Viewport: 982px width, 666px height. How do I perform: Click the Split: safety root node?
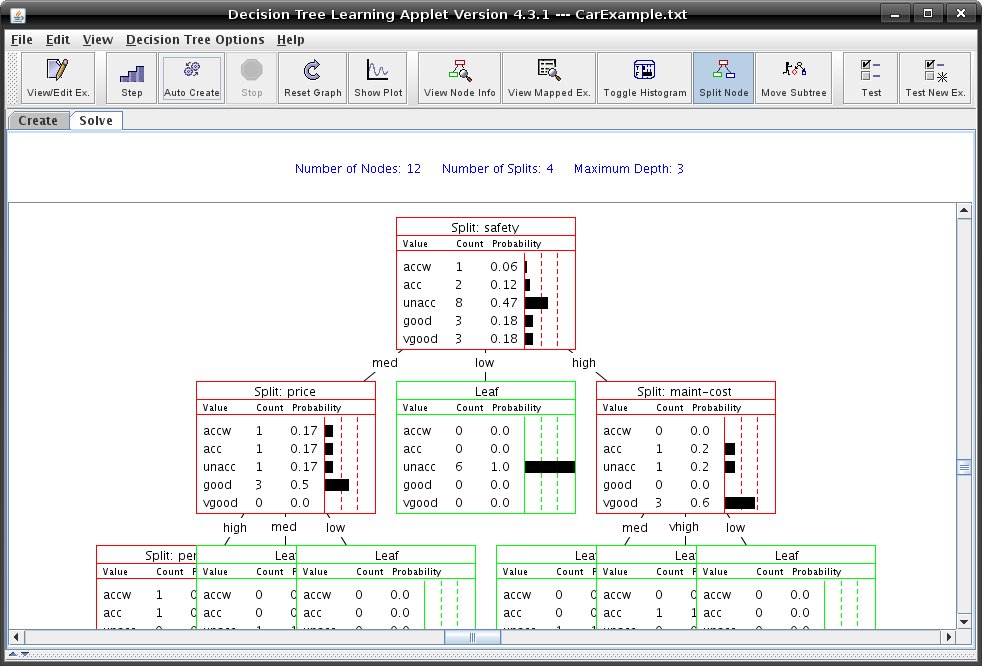tap(486, 283)
